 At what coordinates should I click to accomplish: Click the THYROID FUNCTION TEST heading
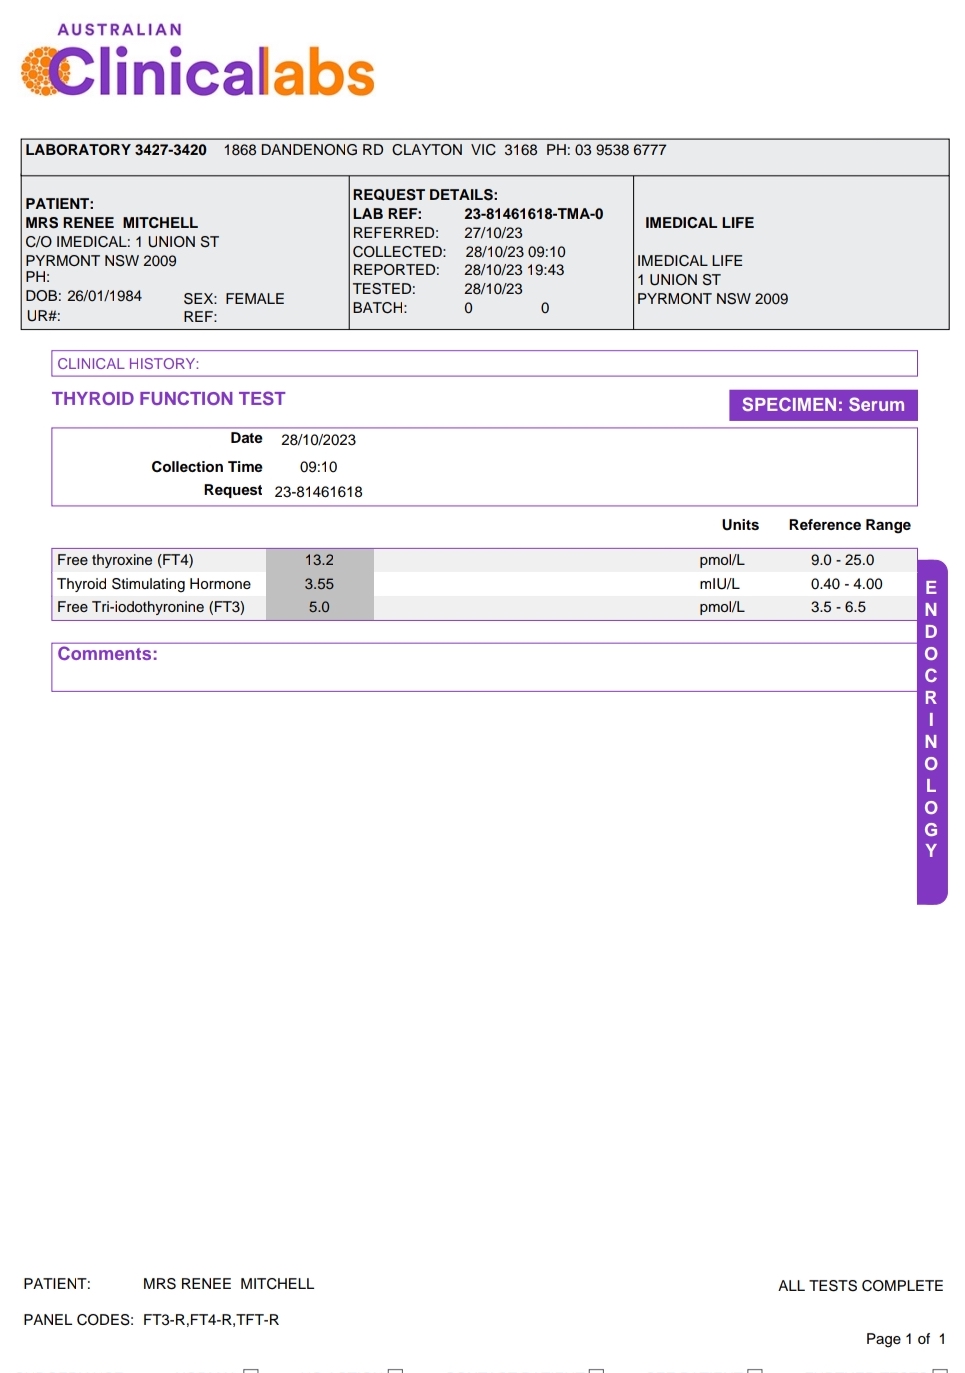tap(168, 399)
